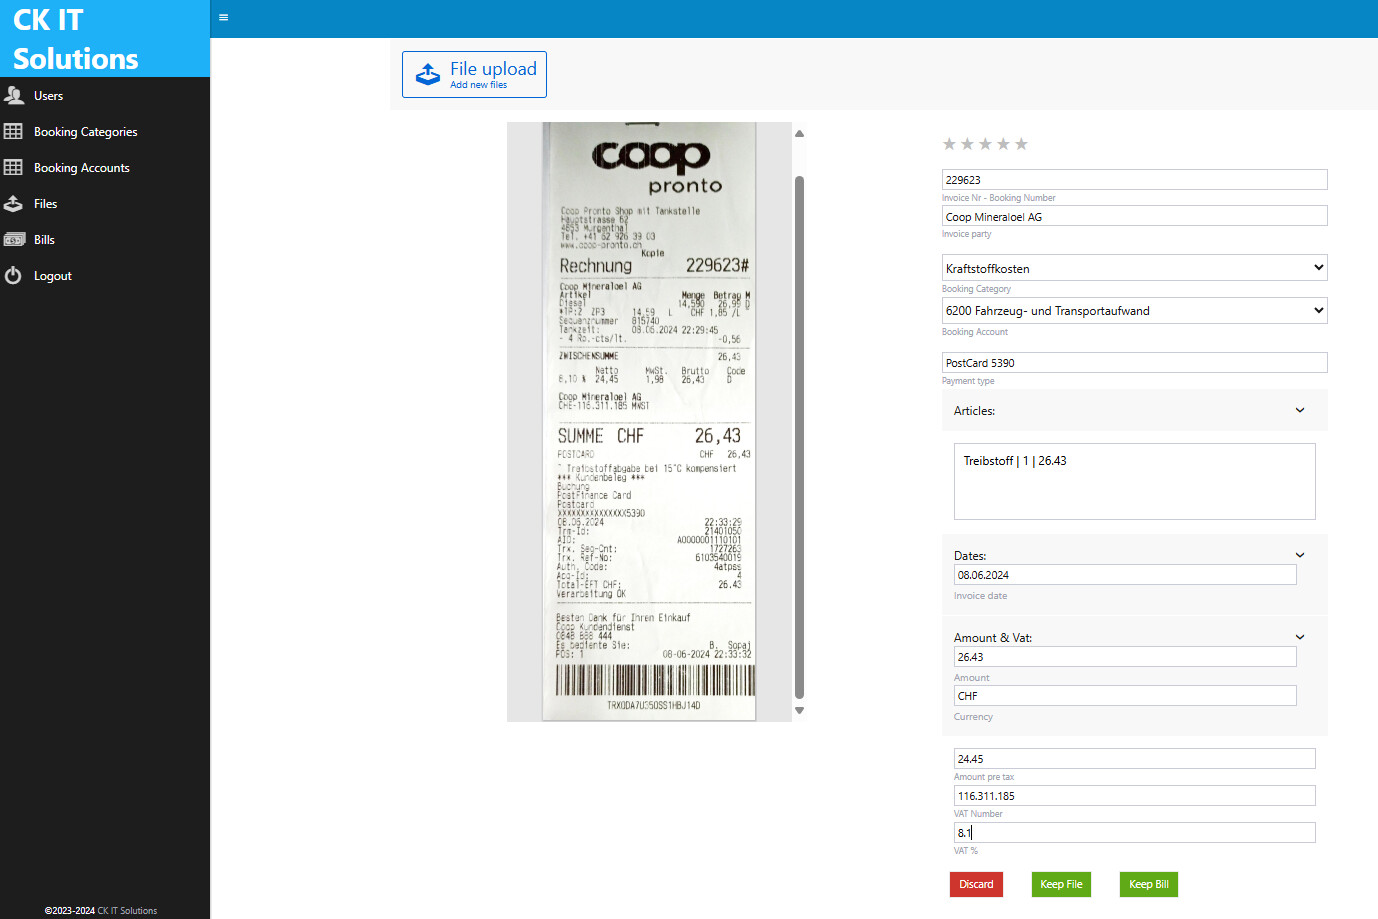The height and width of the screenshot is (919, 1378).
Task: Click the hamburger menu icon in header
Action: pyautogui.click(x=223, y=17)
